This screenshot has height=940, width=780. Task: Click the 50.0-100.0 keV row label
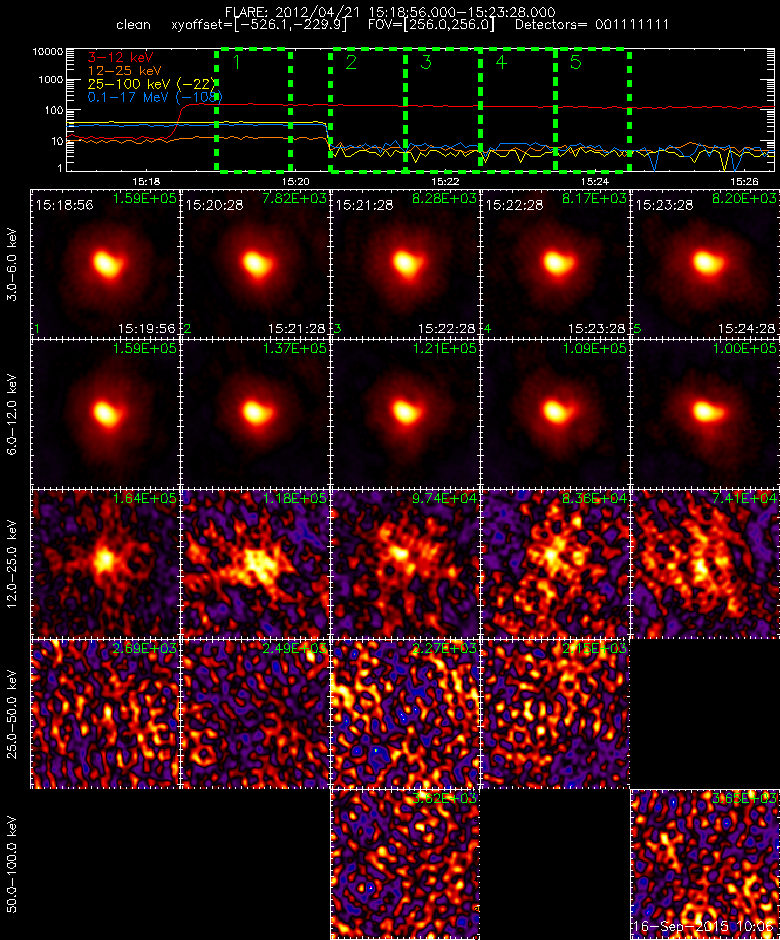[x=12, y=864]
